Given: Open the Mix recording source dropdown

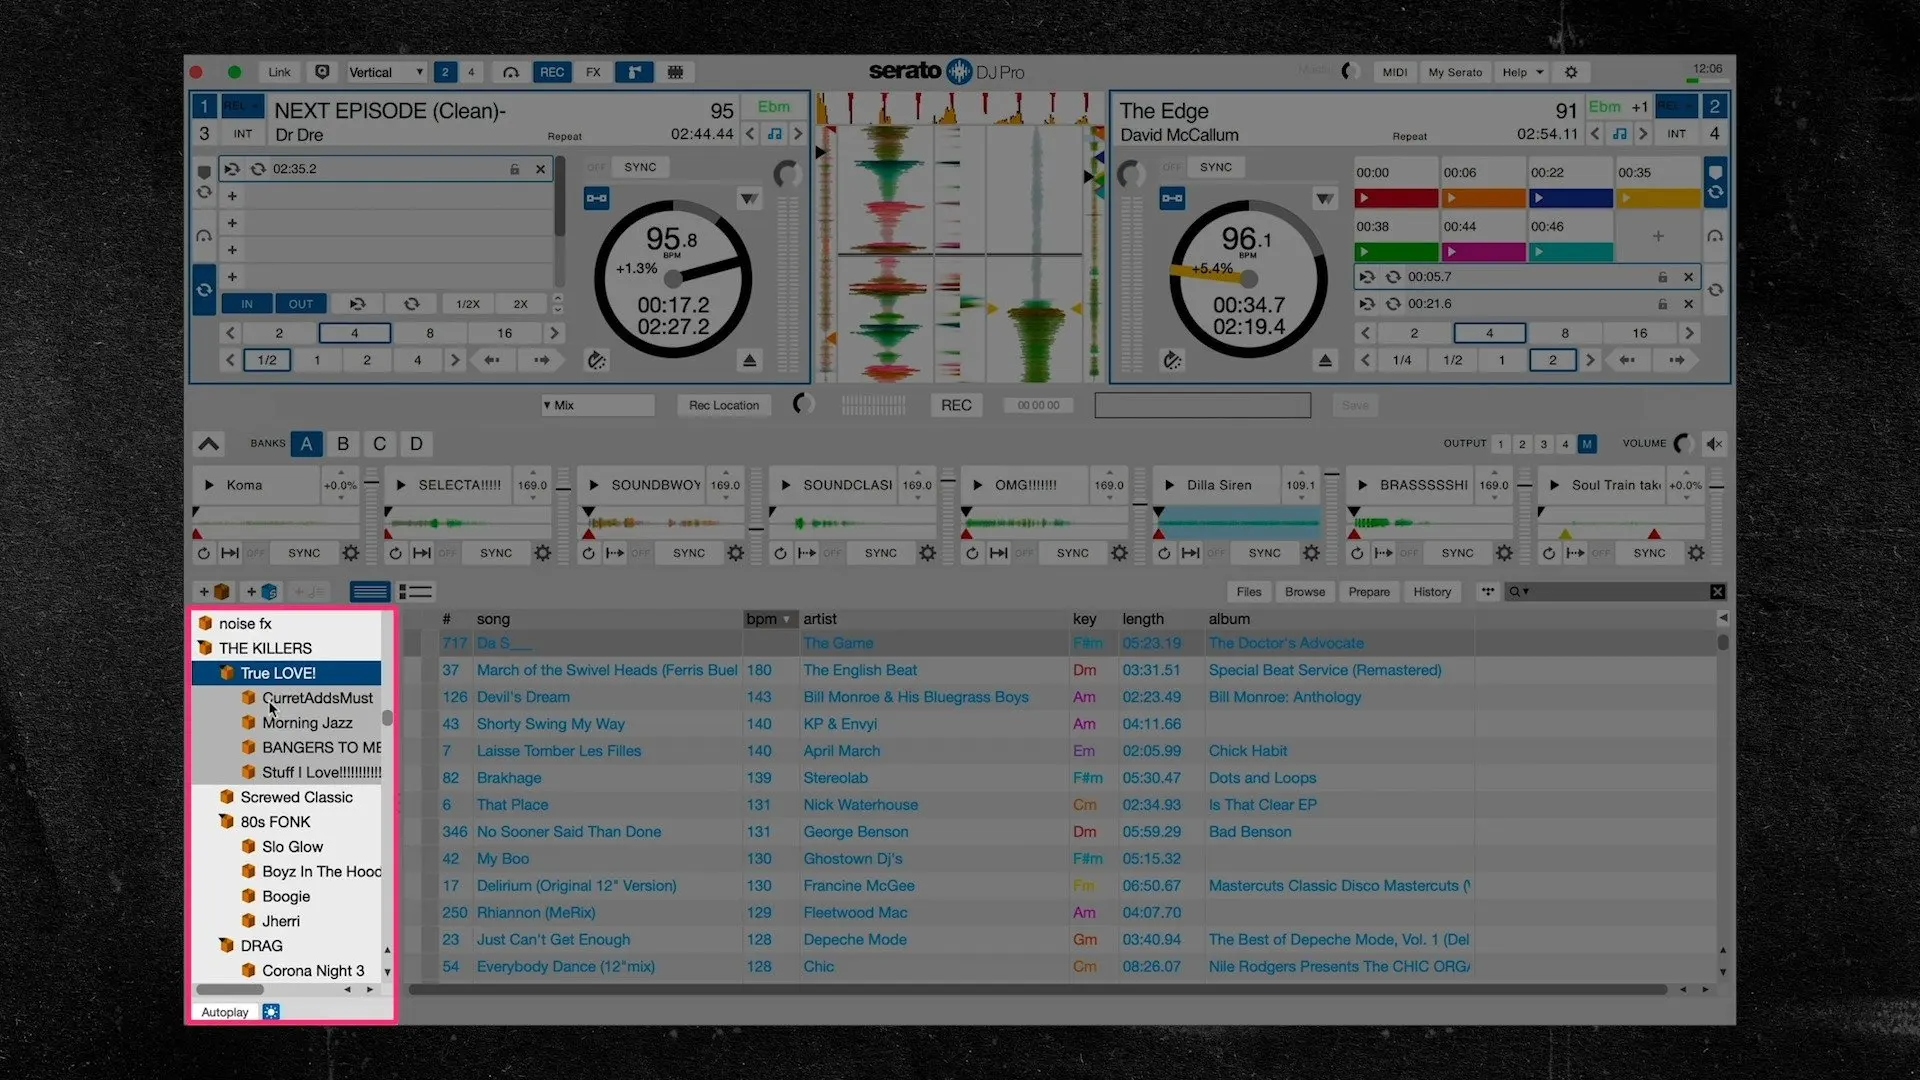Looking at the screenshot, I should (x=598, y=405).
